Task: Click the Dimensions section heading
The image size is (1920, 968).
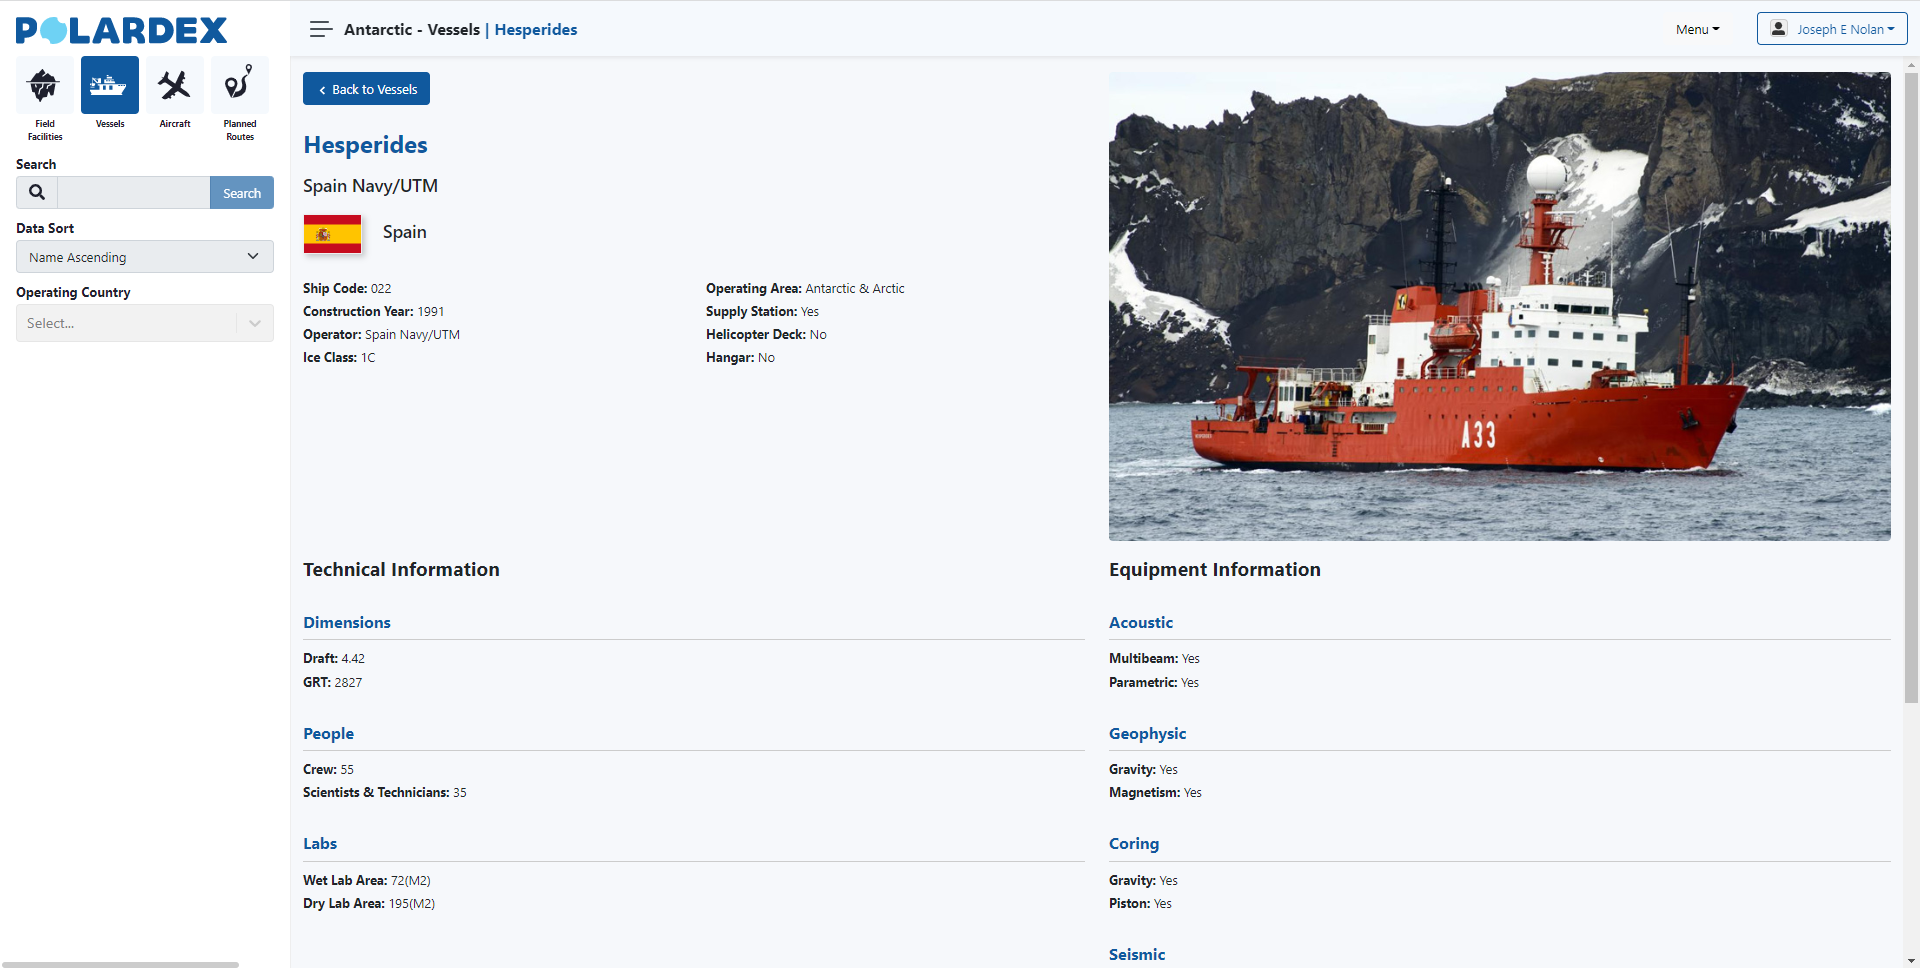Action: point(347,622)
